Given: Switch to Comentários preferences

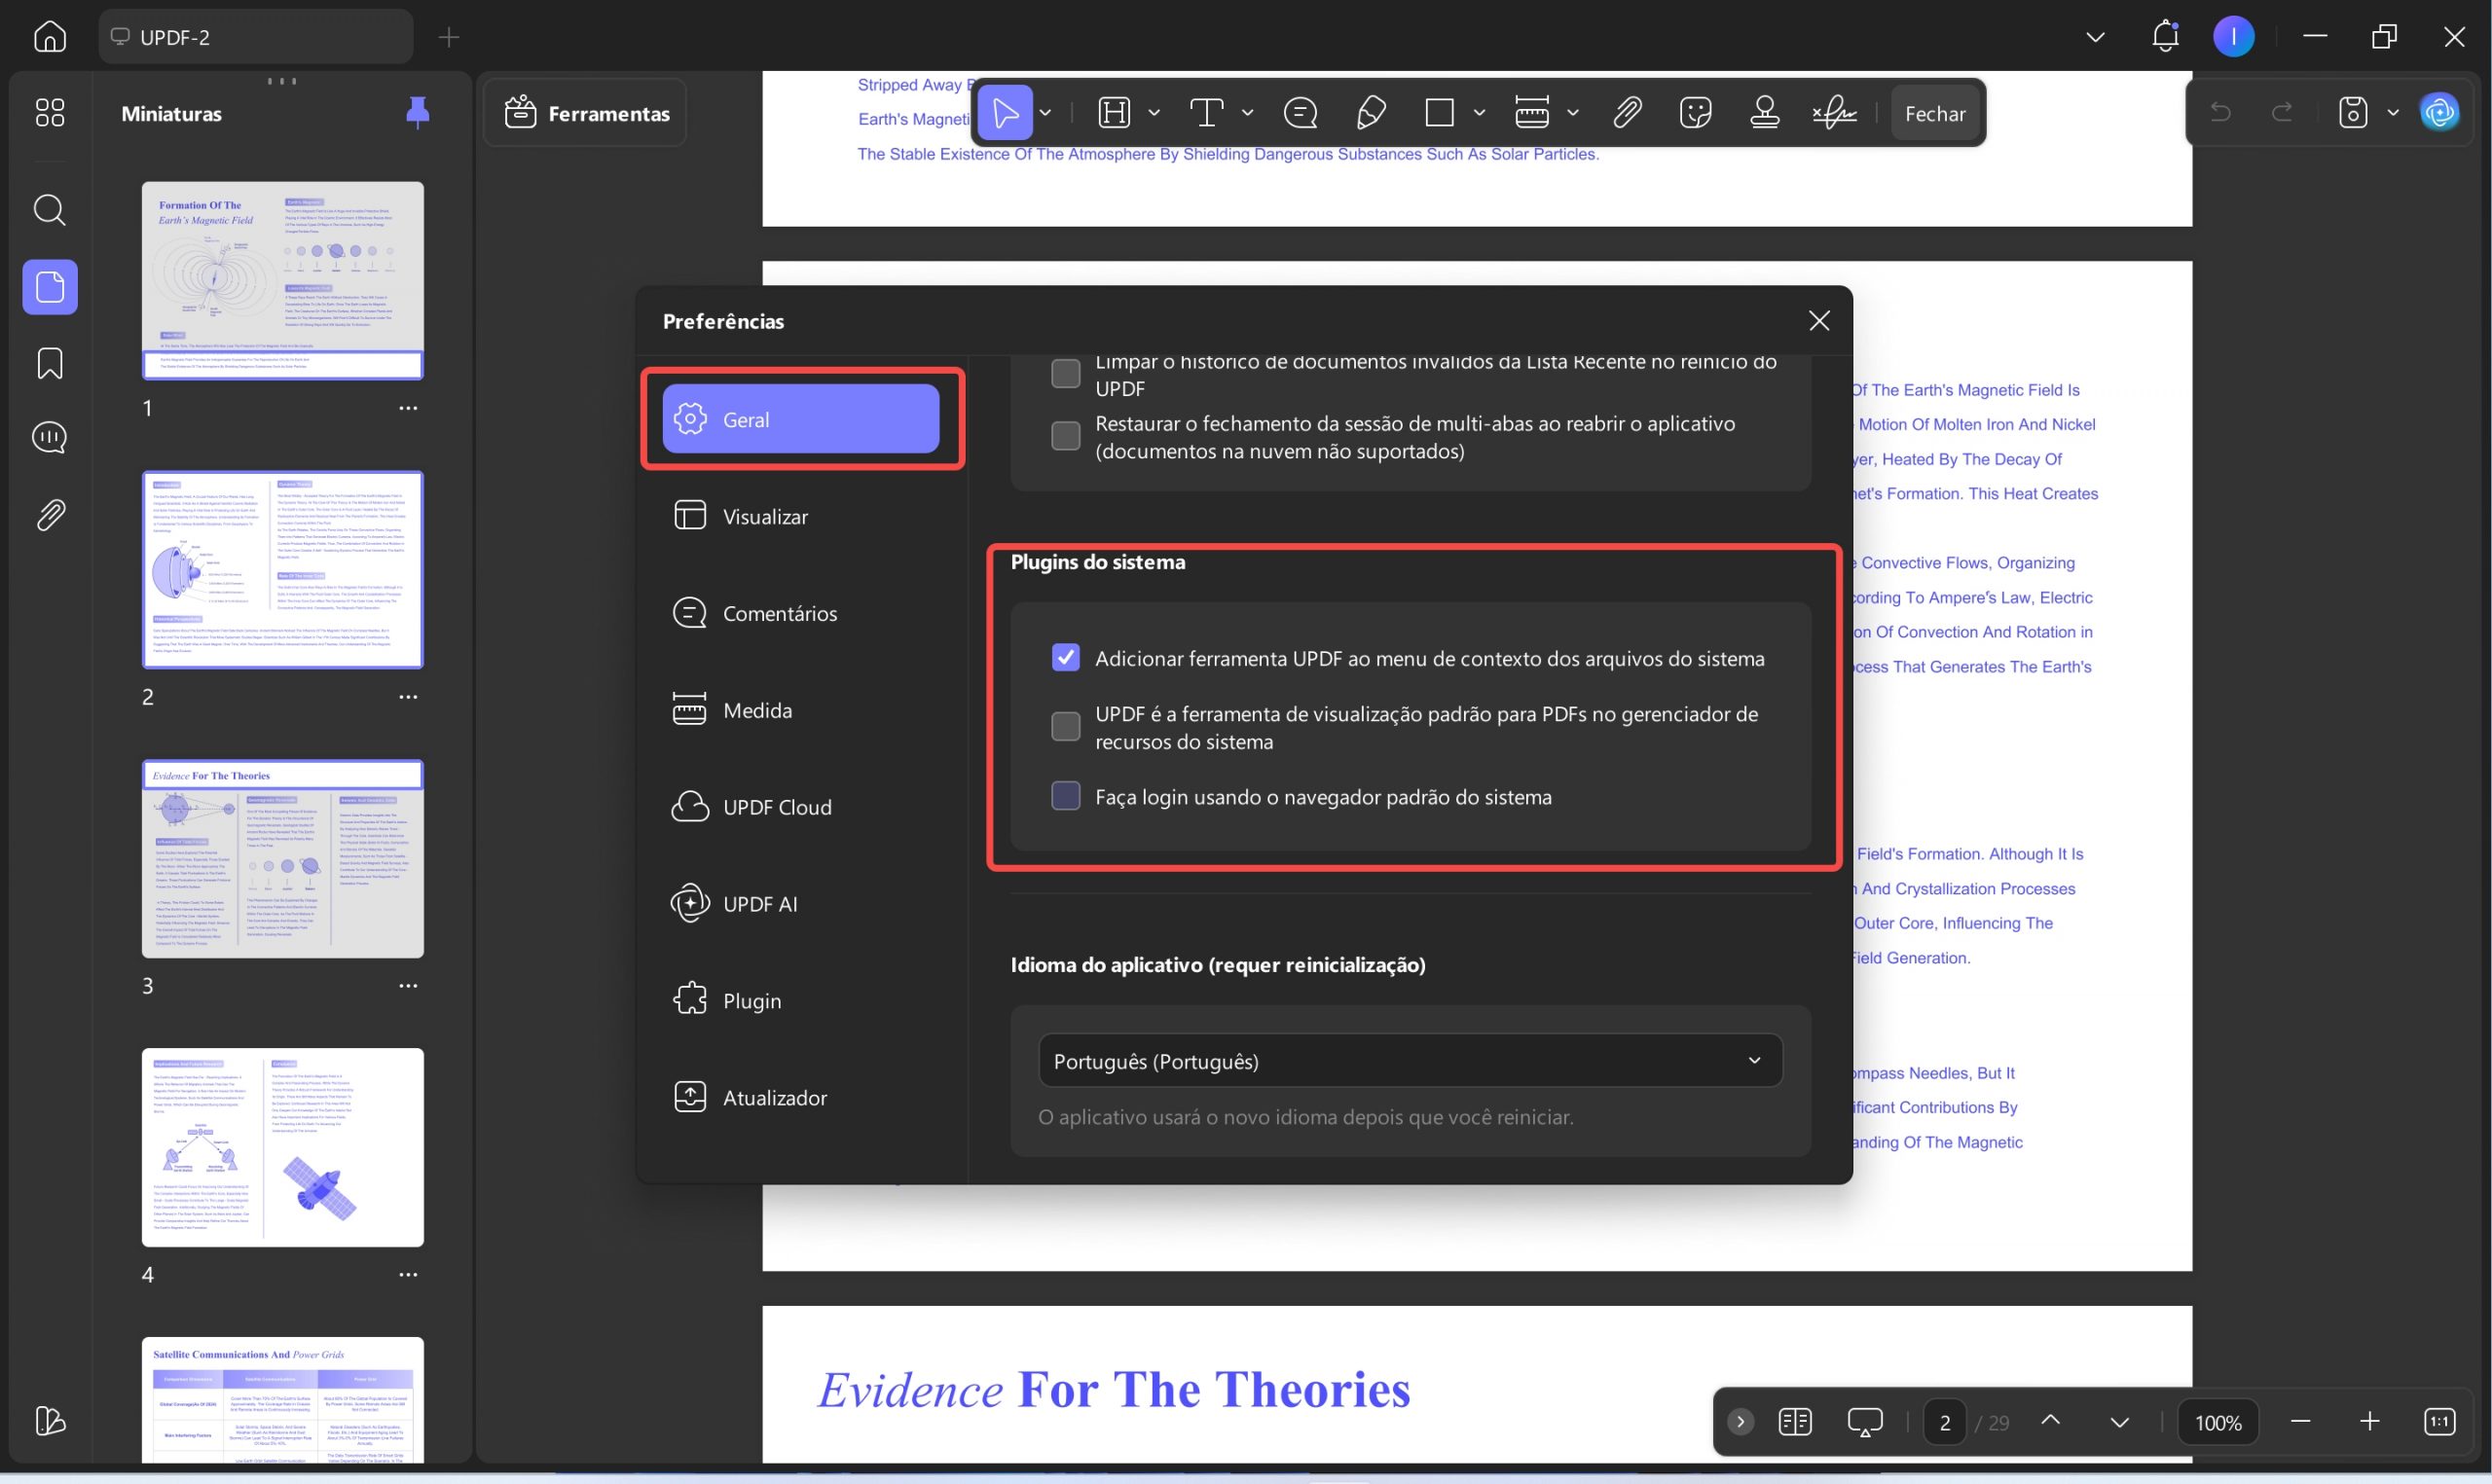Looking at the screenshot, I should click(801, 613).
